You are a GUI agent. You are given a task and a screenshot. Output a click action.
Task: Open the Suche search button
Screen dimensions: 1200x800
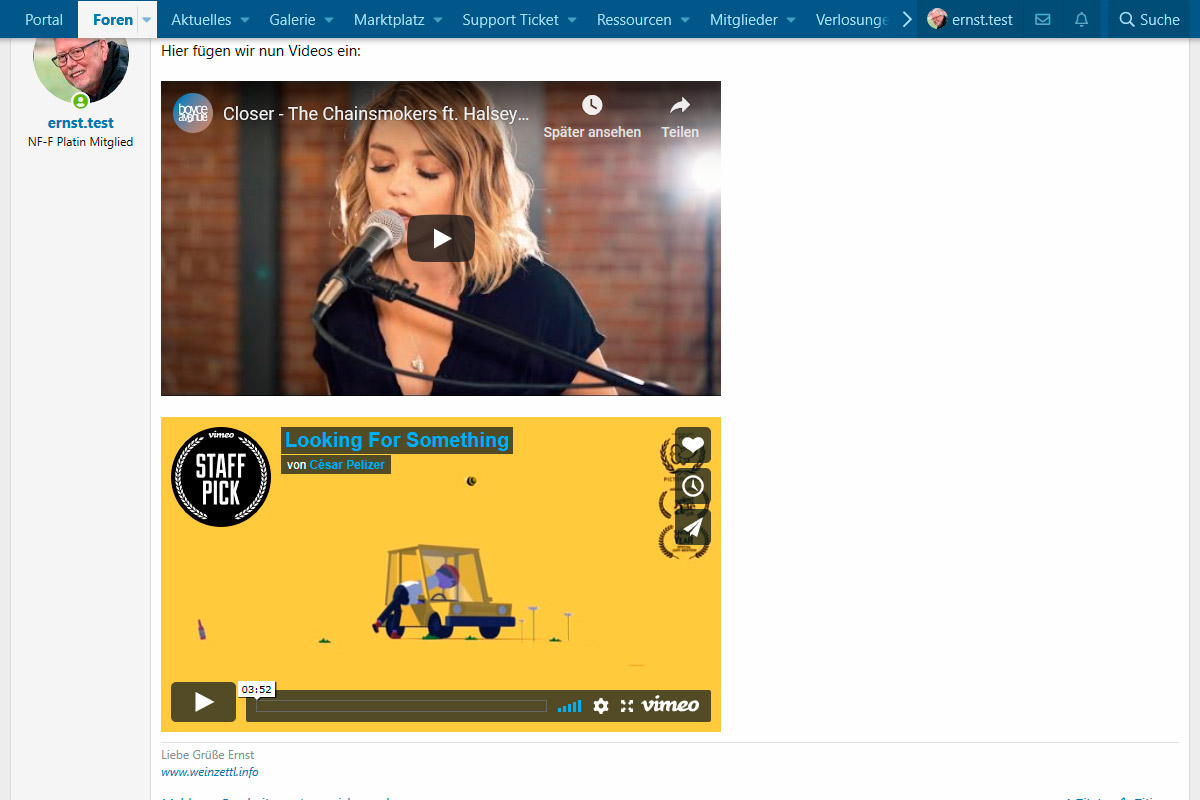point(1150,19)
